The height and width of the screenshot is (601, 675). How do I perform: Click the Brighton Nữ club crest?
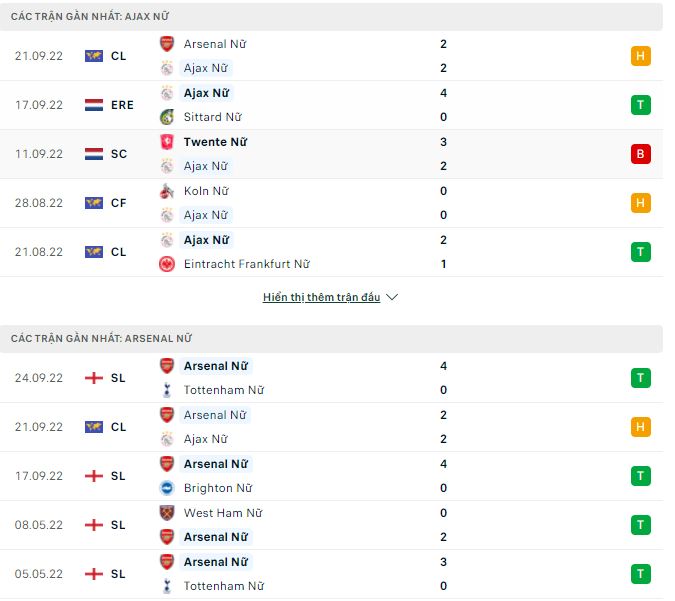[x=167, y=488]
